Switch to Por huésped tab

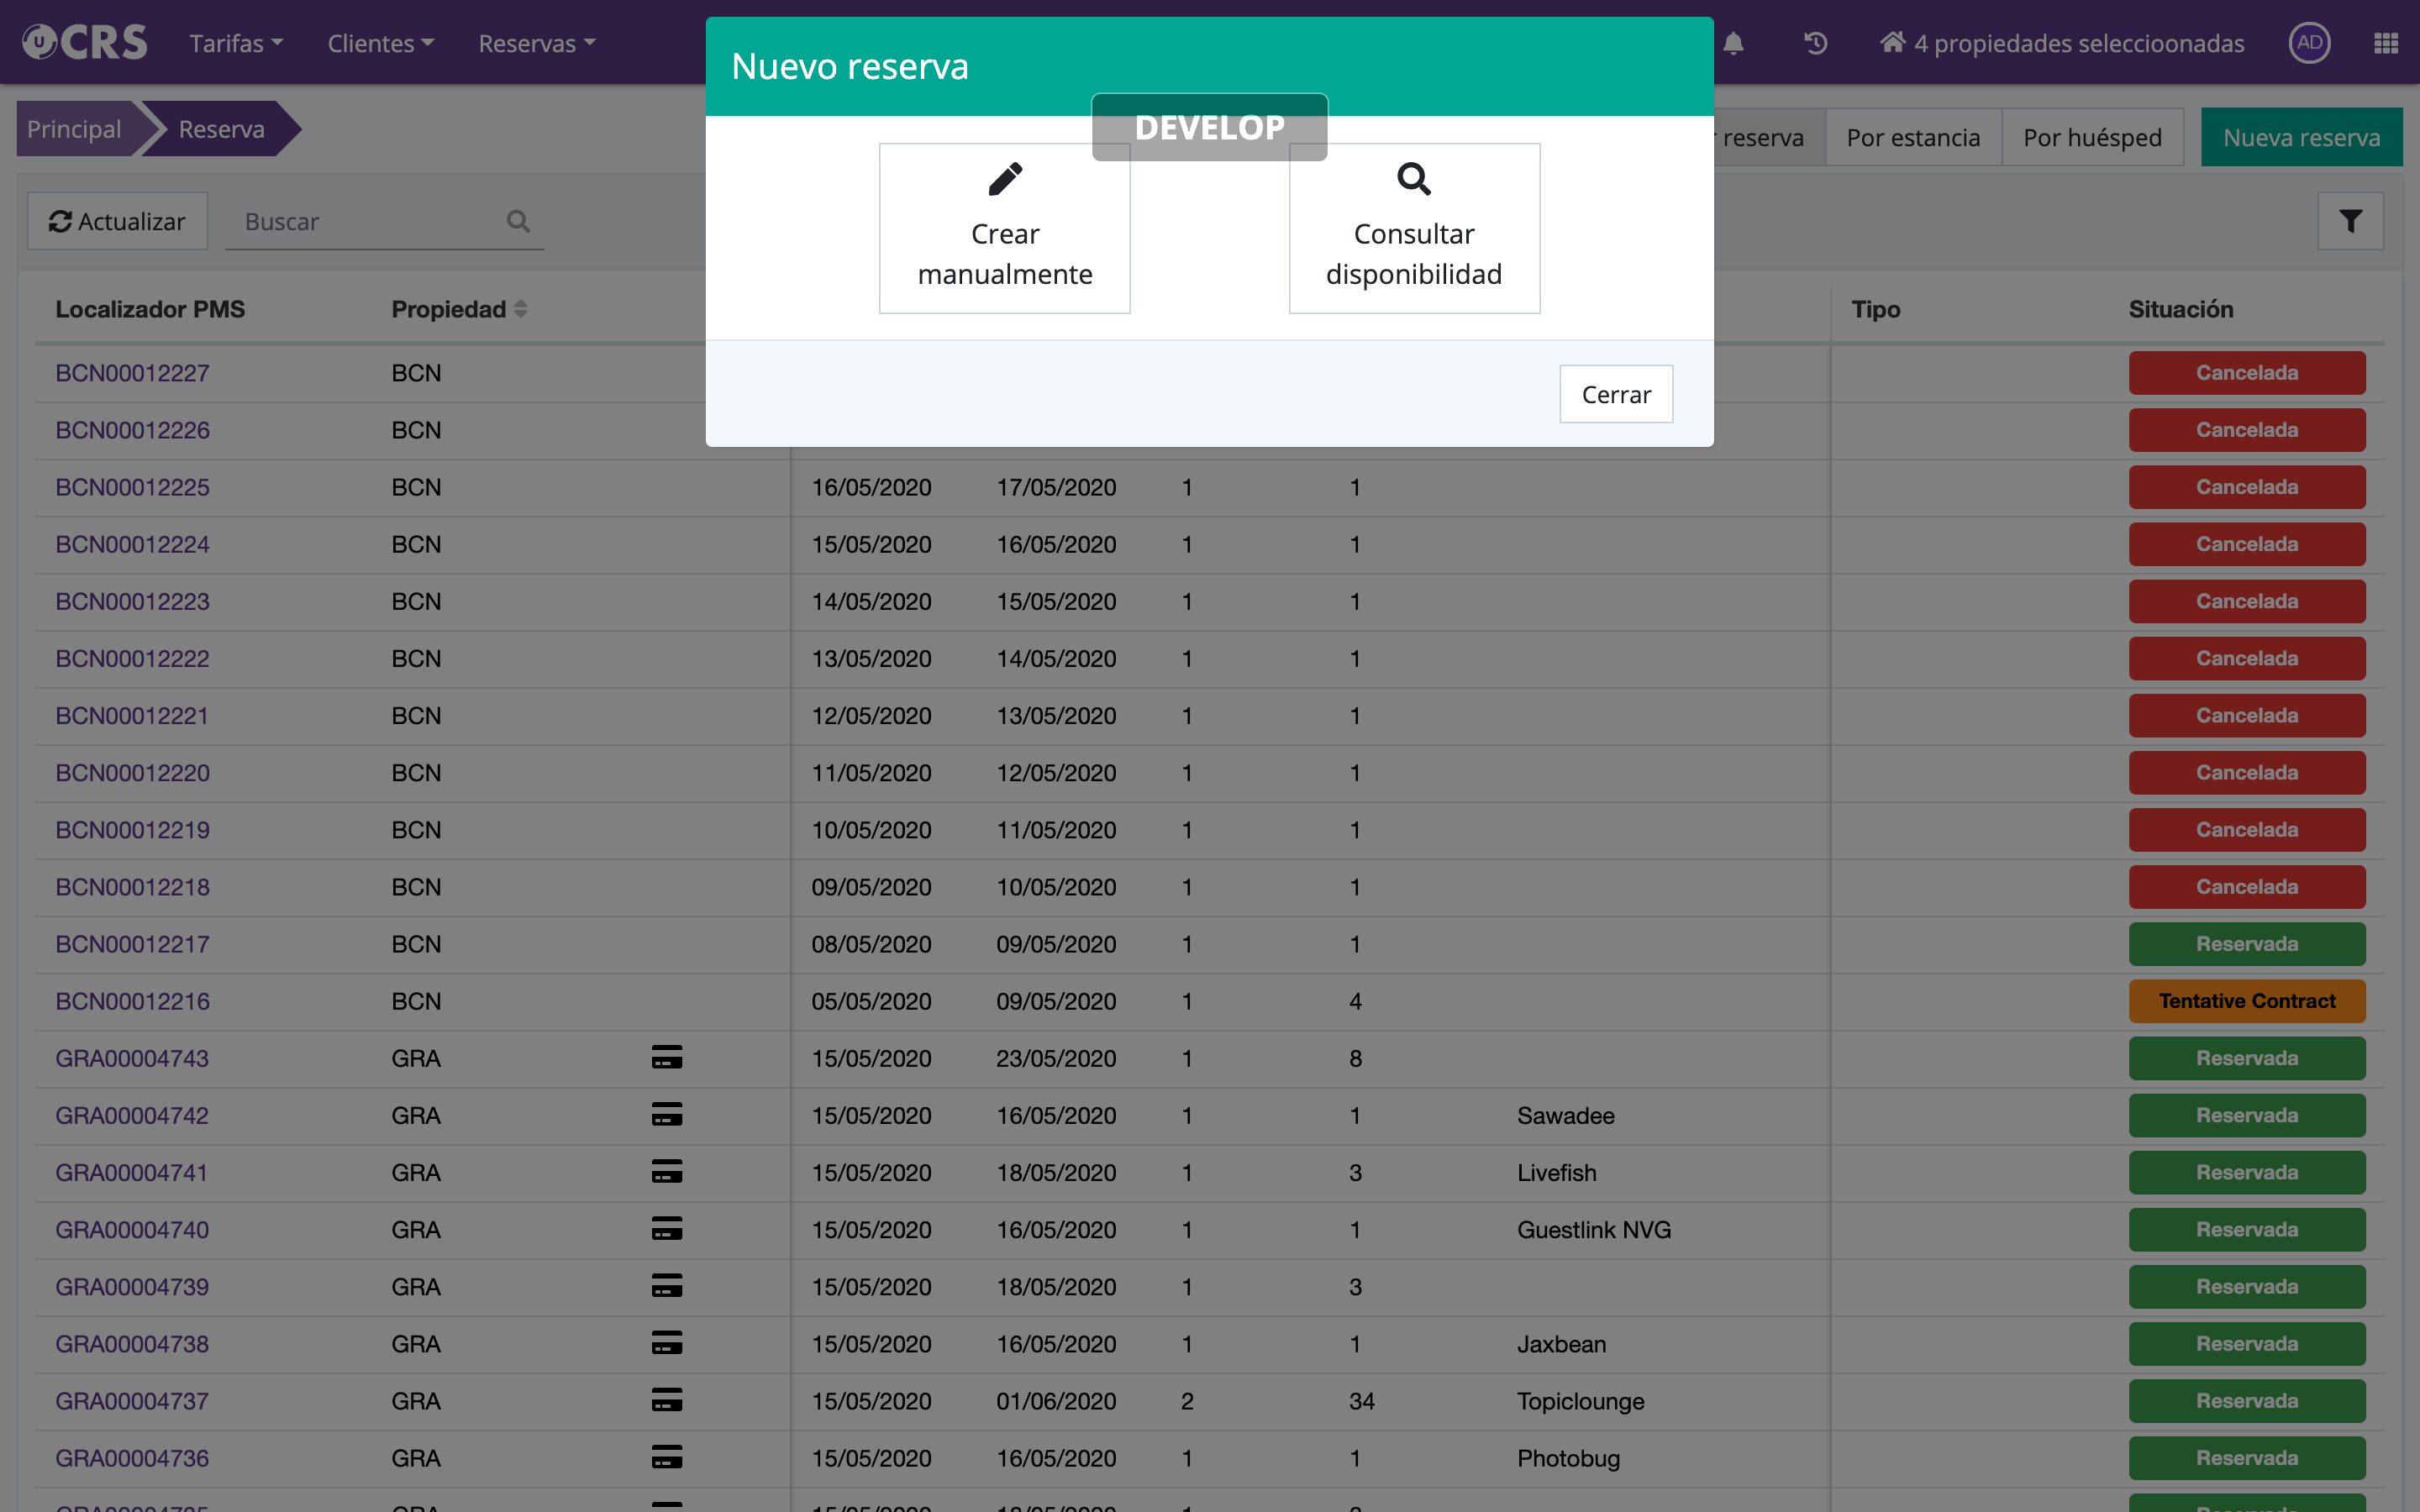pos(2092,137)
